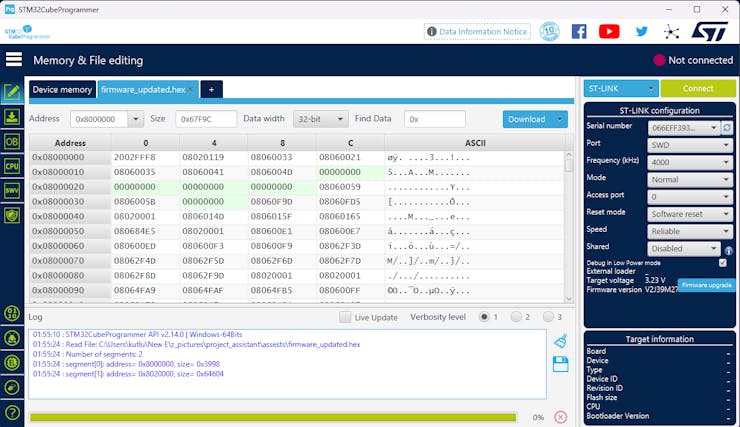Screen dimensions: 740x427
Task: Save the log with the floppy disk icon
Action: (561, 364)
